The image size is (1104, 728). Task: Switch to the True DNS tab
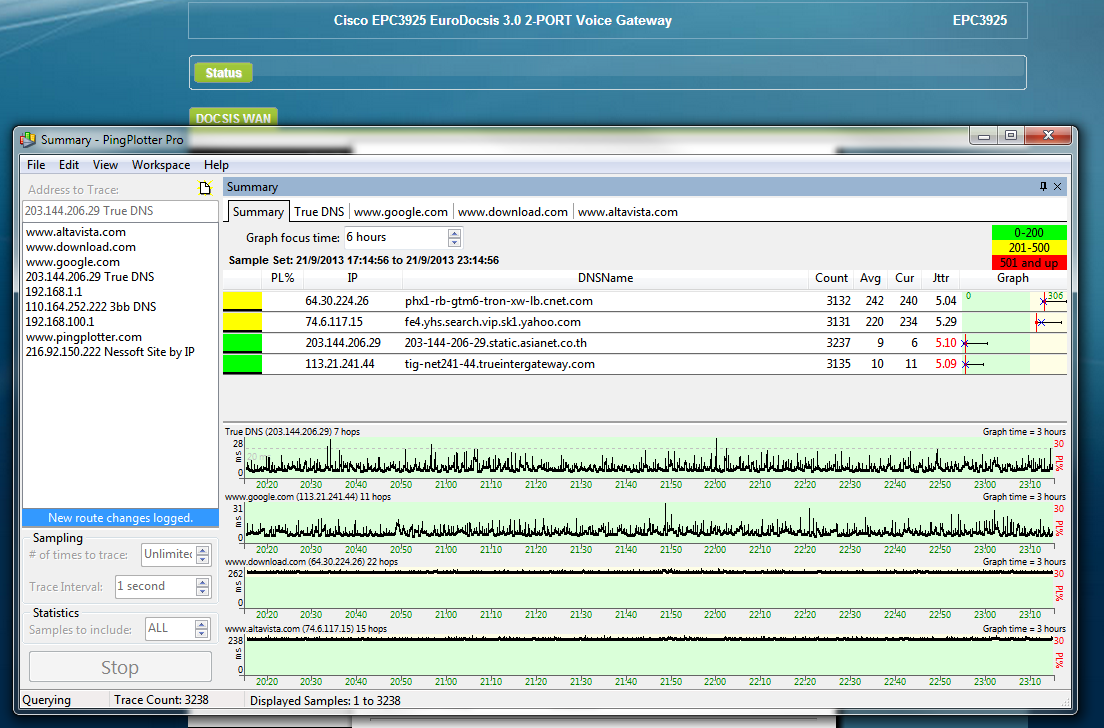click(319, 212)
